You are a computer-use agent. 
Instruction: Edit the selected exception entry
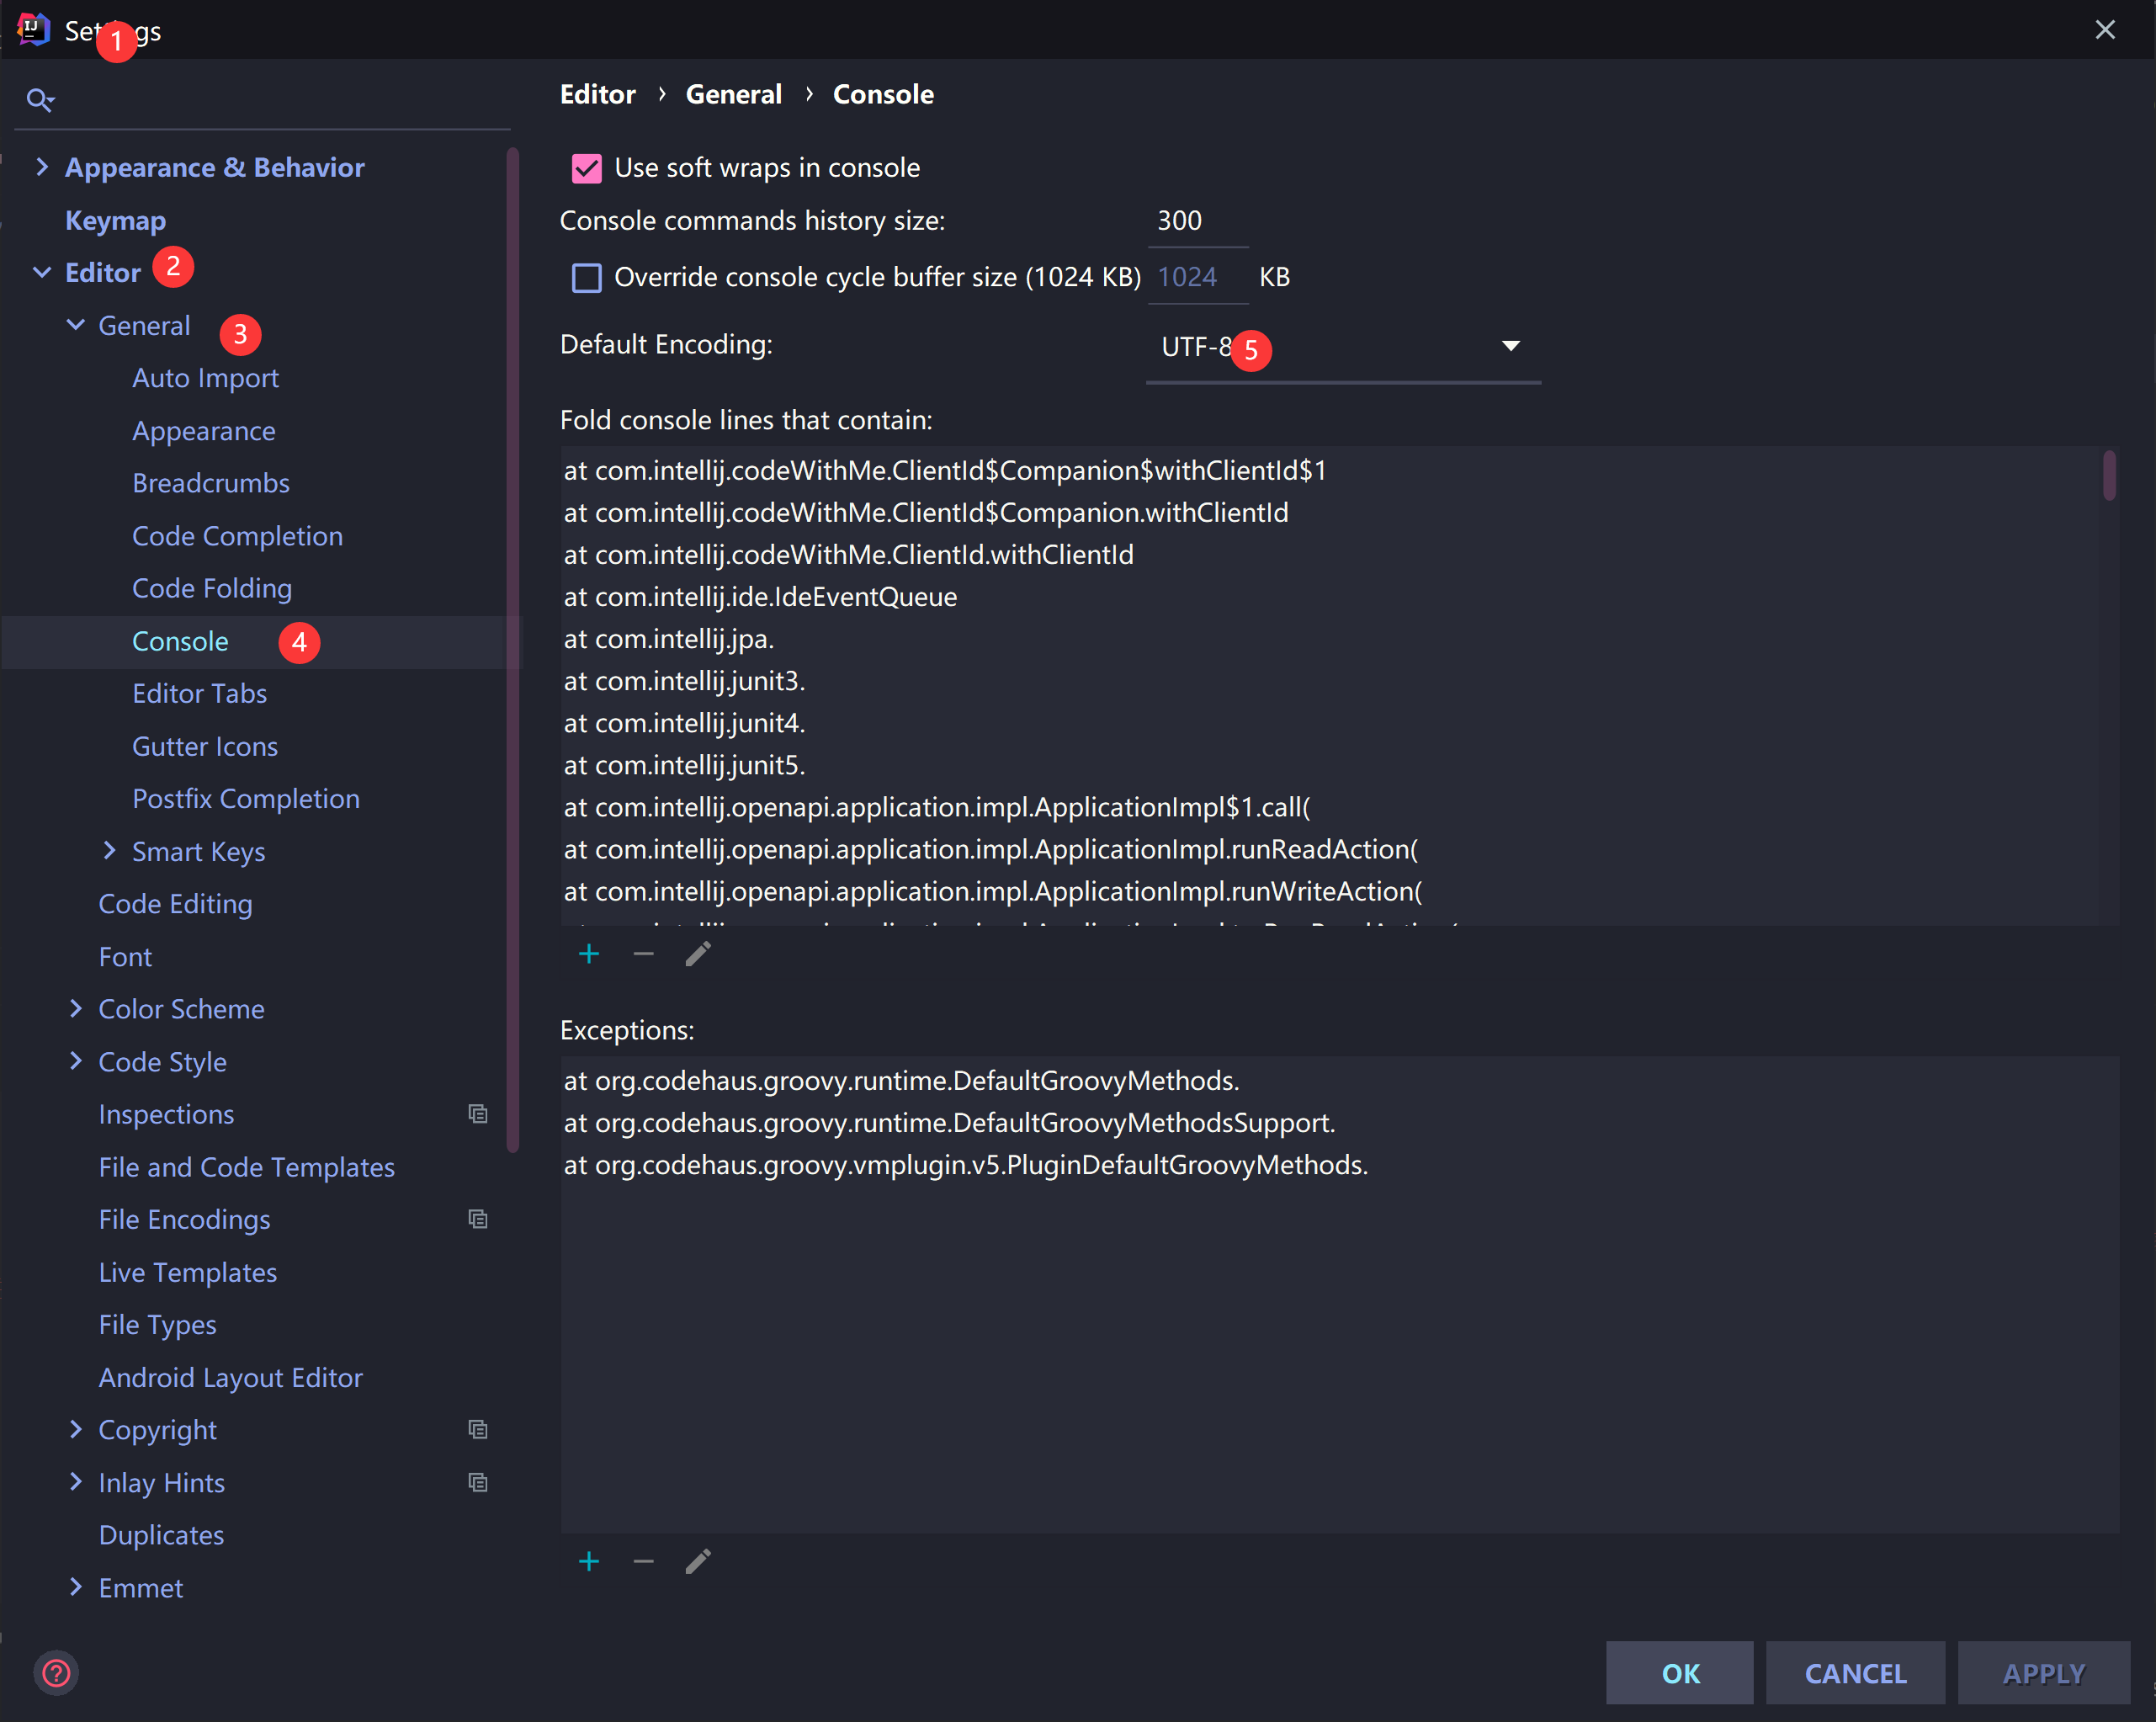click(x=698, y=1561)
